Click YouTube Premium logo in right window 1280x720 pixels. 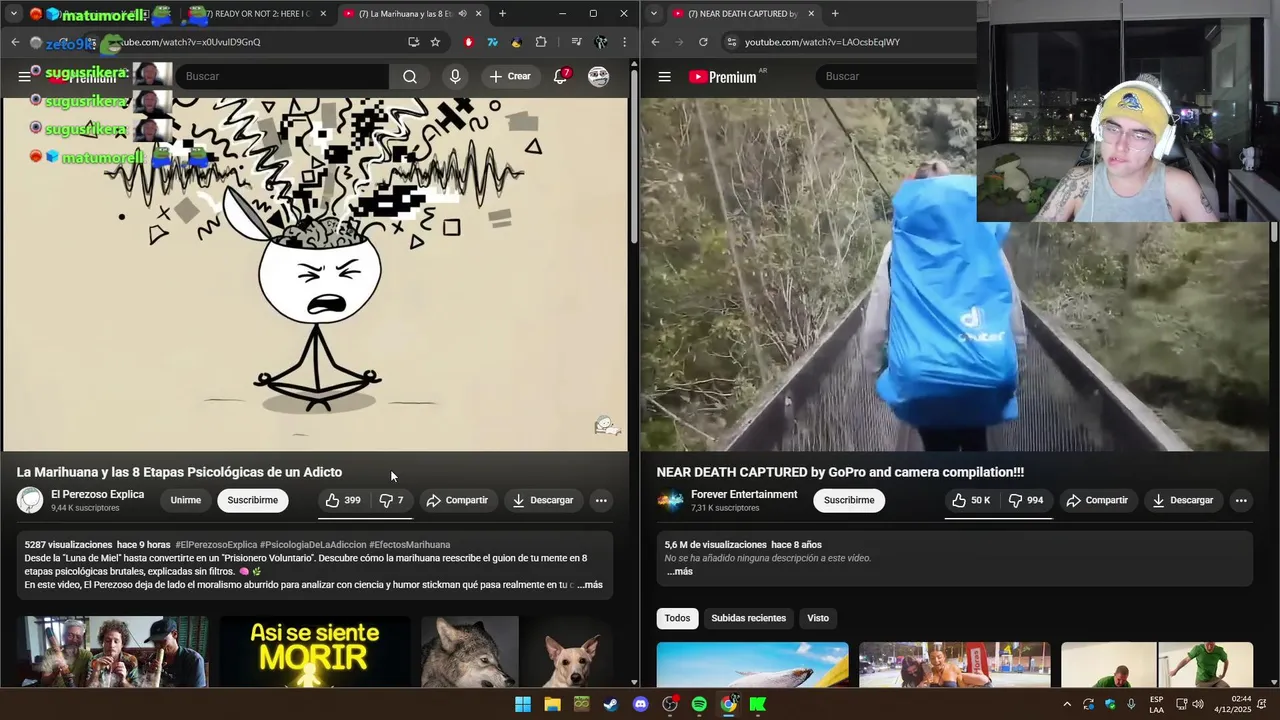coord(723,76)
